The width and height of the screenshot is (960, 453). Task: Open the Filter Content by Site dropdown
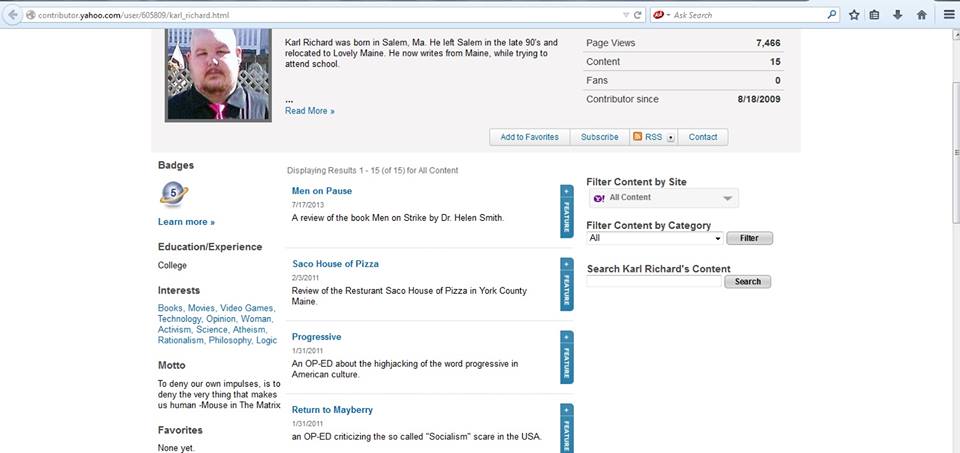[662, 198]
